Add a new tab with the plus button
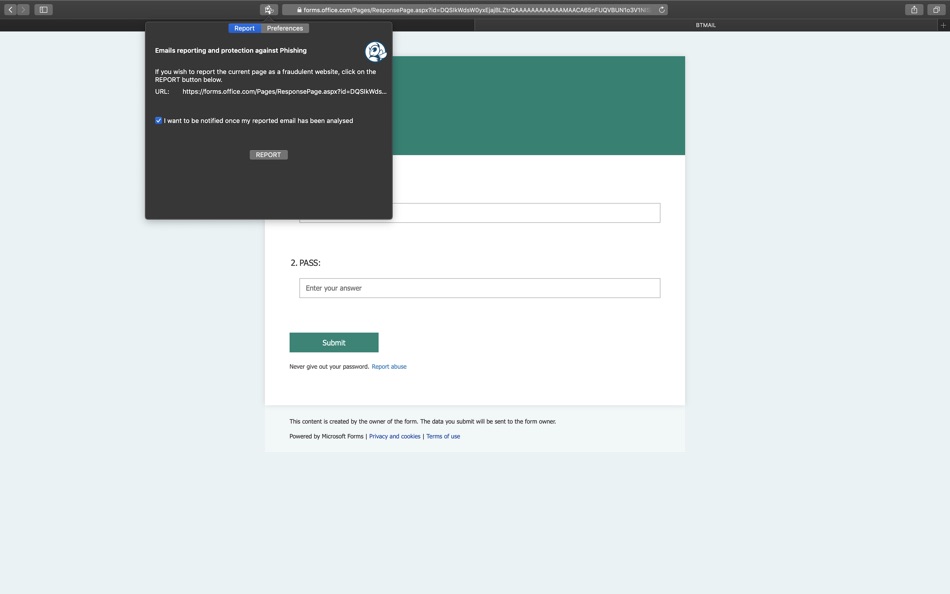This screenshot has width=950, height=594. [x=943, y=25]
